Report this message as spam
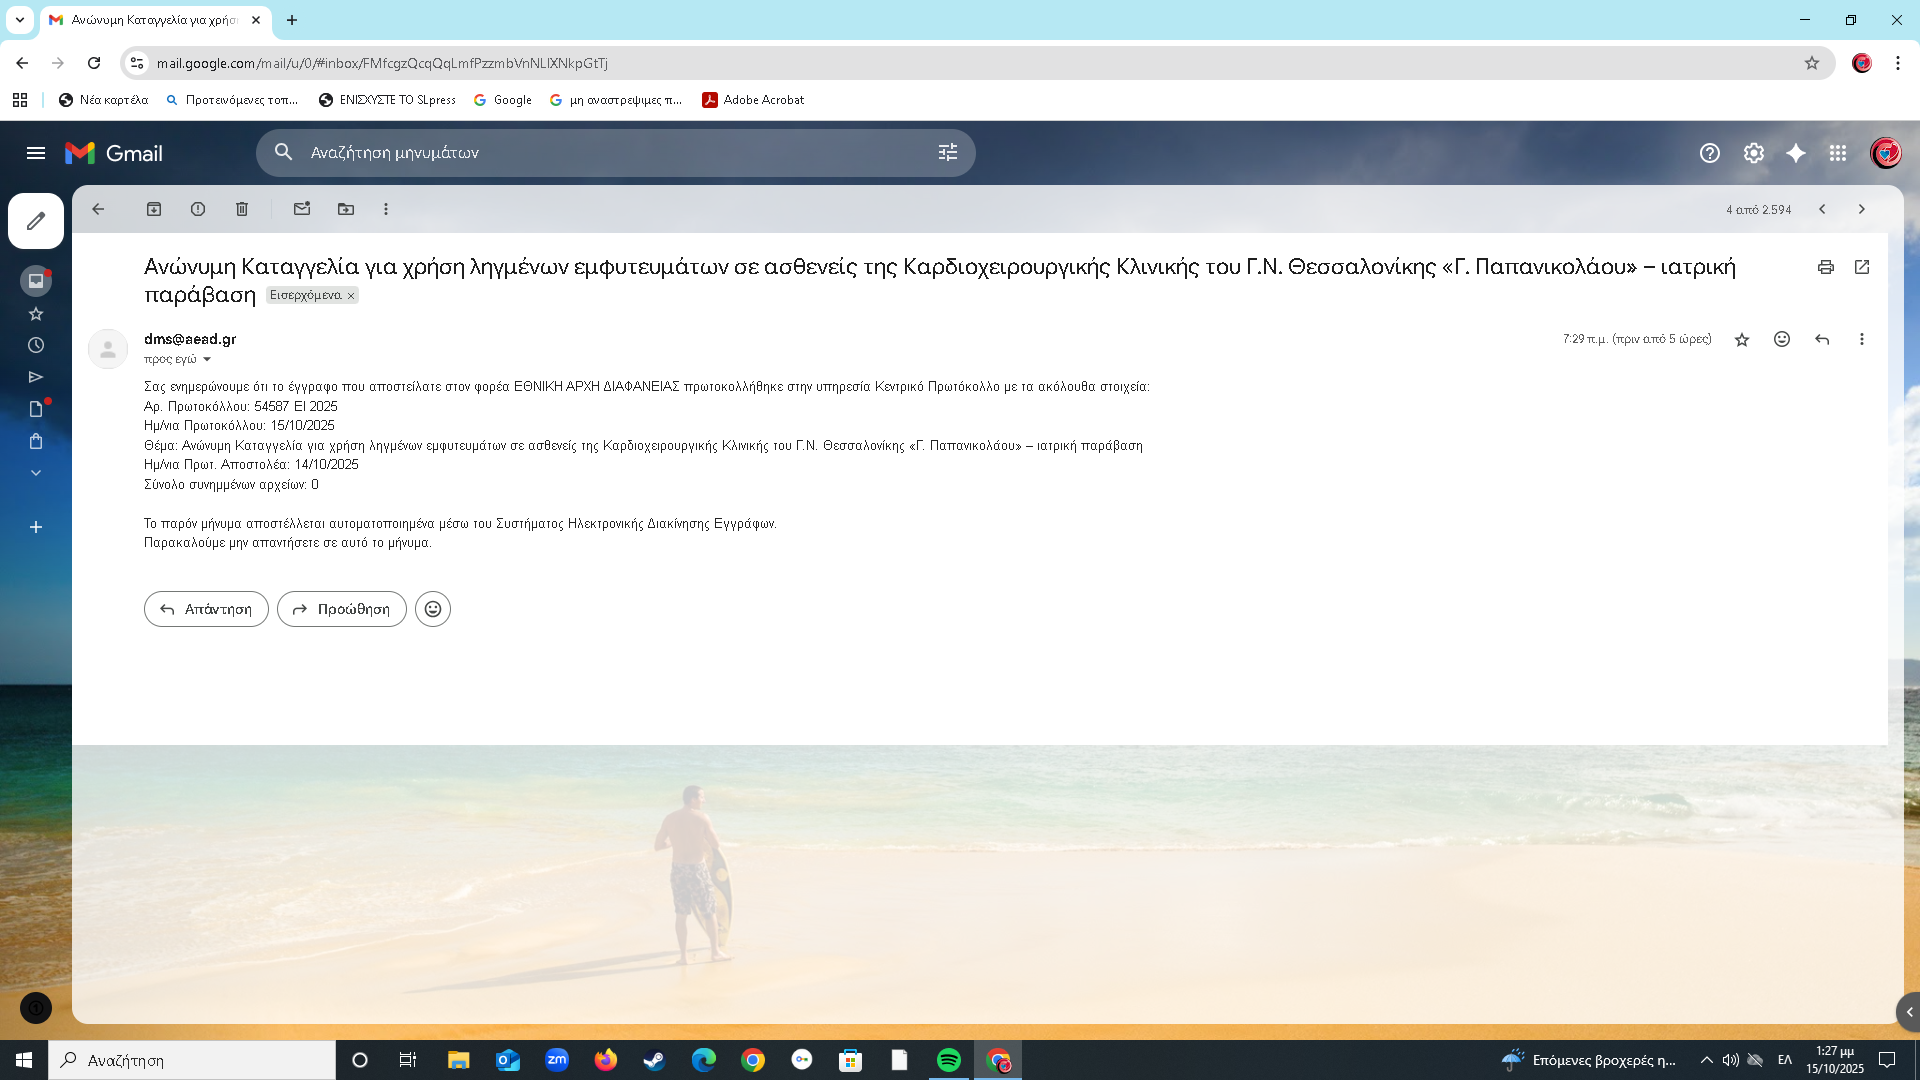Viewport: 1920px width, 1080px height. pos(198,209)
